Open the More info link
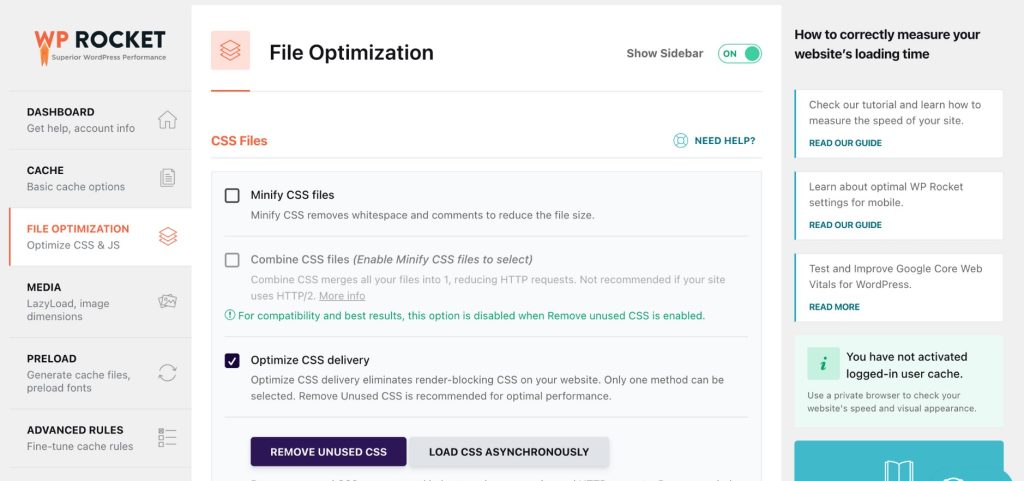 [342, 296]
